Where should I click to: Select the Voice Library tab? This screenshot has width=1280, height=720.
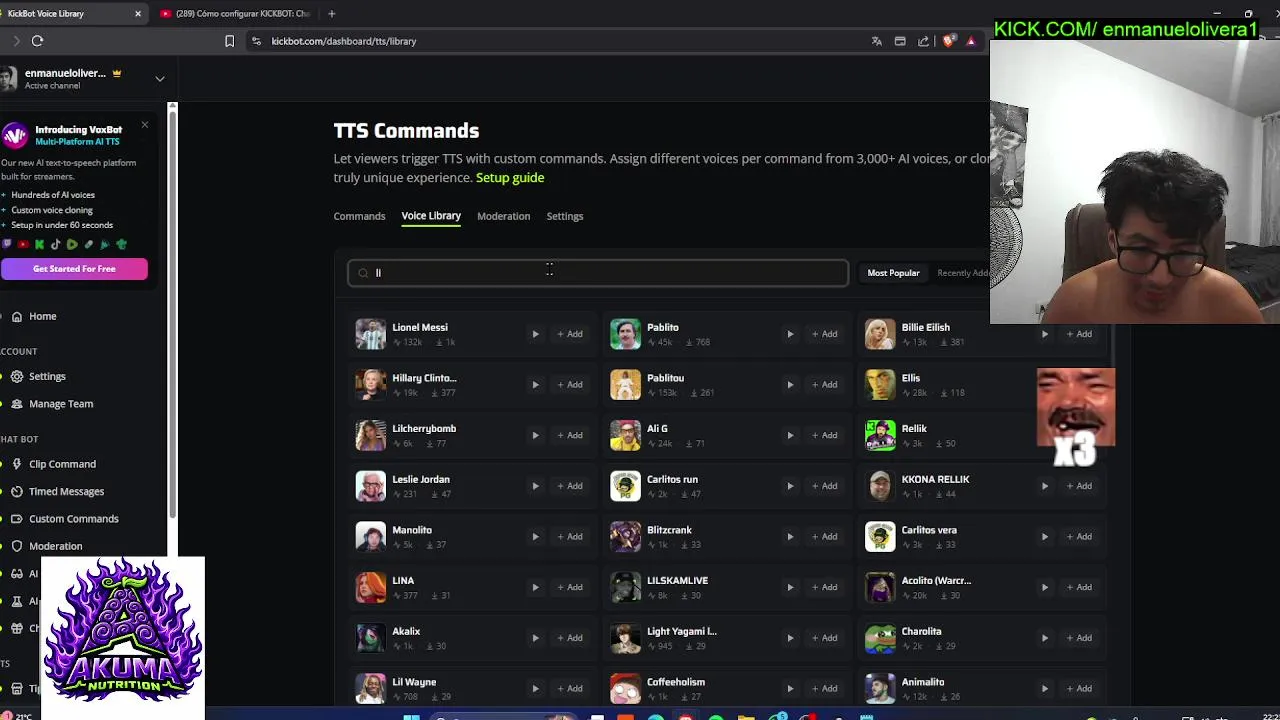tap(431, 216)
